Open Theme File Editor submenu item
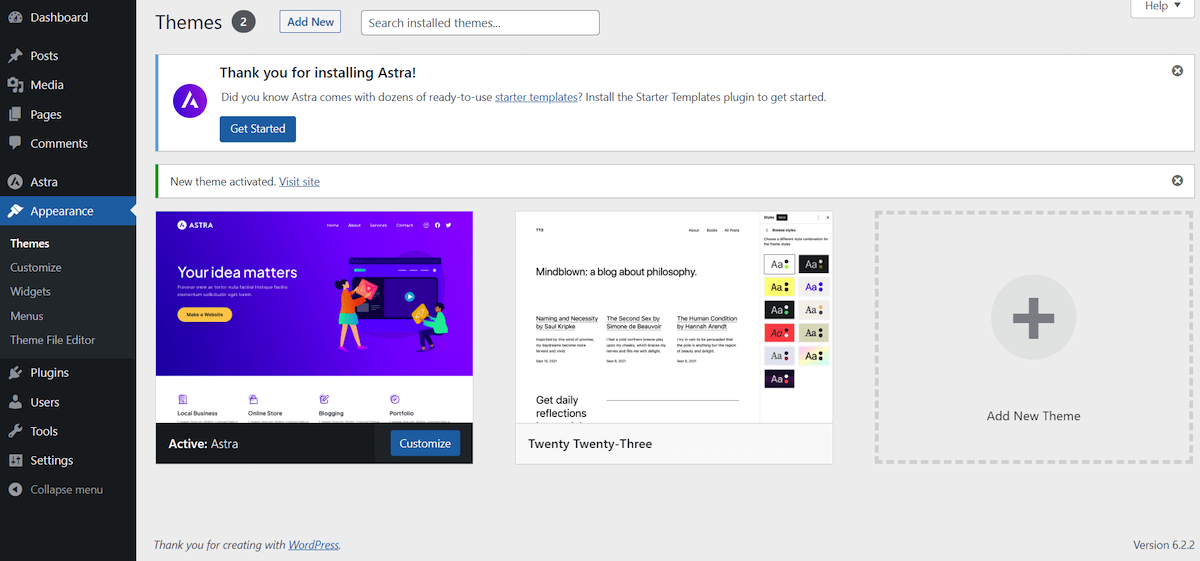1200x561 pixels. click(53, 340)
